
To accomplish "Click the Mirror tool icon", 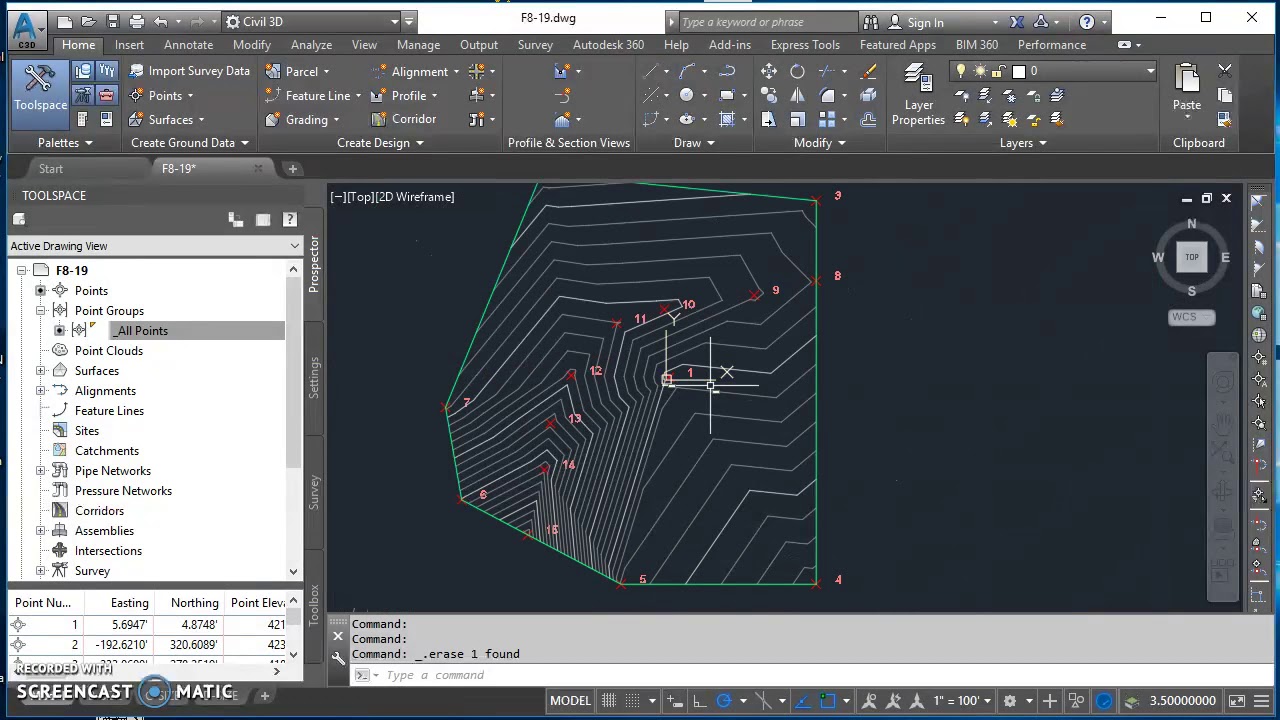I will tap(797, 95).
